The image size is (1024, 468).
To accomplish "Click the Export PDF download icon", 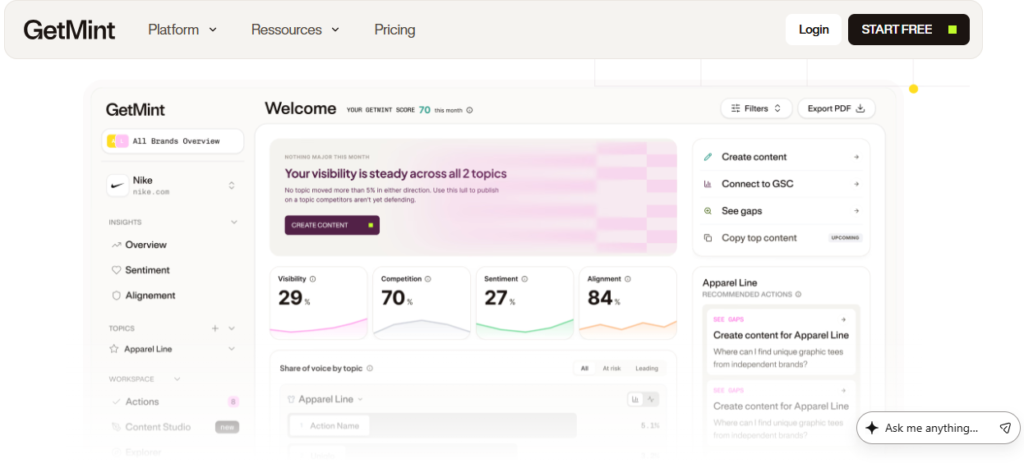I will [860, 108].
